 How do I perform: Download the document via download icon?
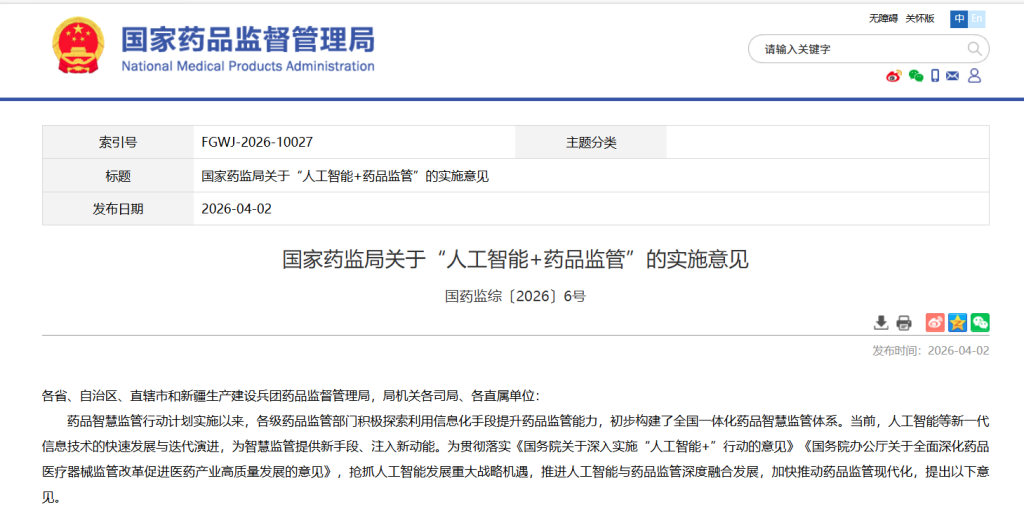(x=881, y=322)
